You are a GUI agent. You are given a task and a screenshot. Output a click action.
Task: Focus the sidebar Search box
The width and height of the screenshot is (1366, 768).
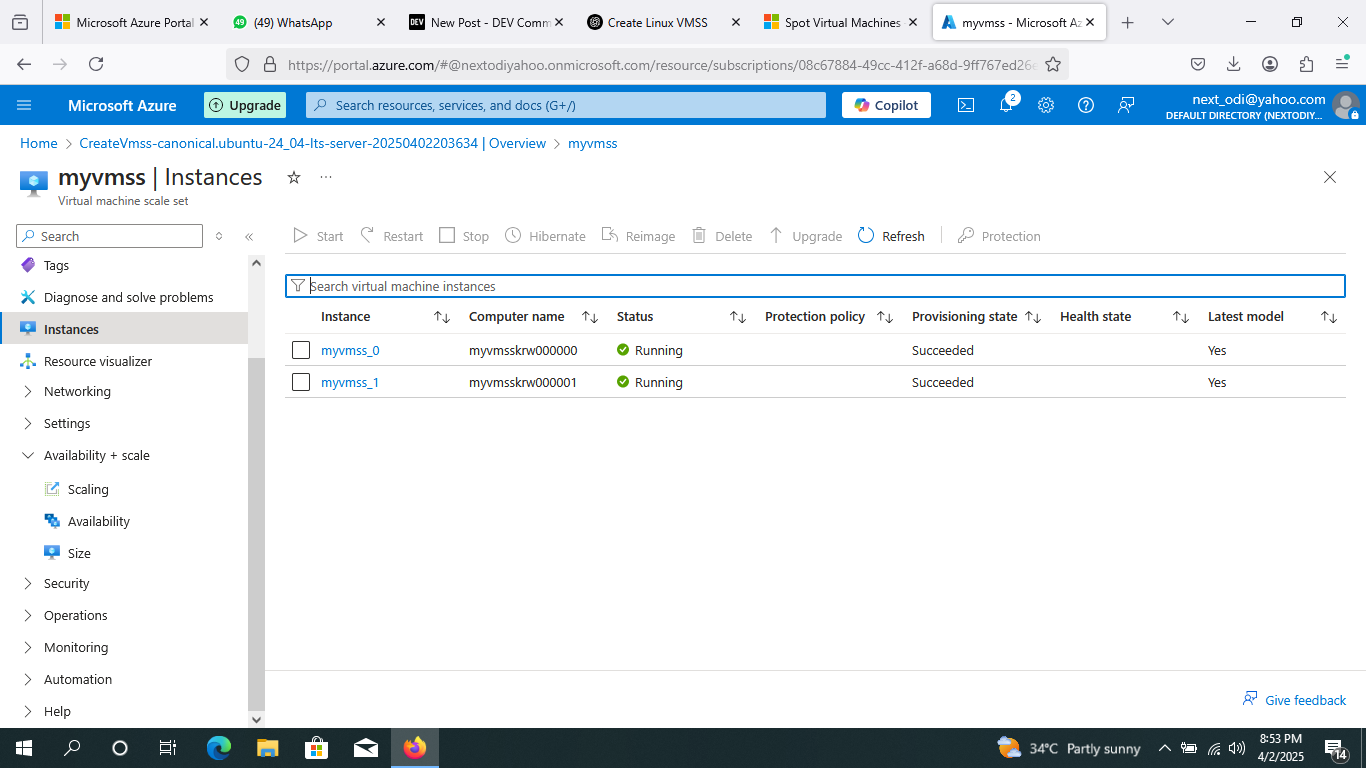coord(110,236)
